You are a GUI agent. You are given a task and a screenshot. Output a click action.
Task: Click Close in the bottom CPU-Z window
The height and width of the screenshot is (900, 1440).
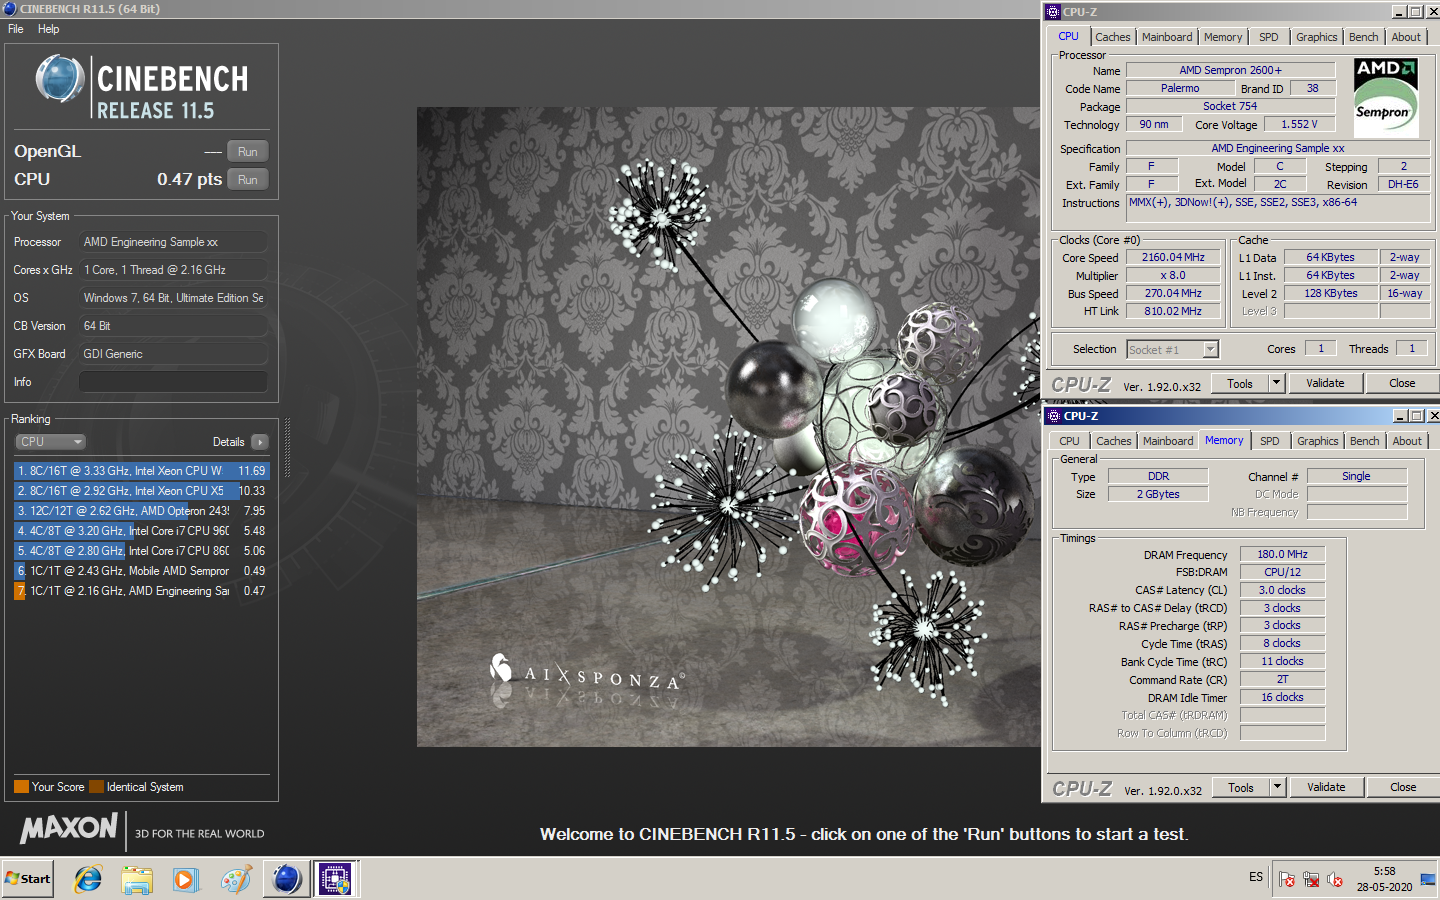[x=1403, y=787]
